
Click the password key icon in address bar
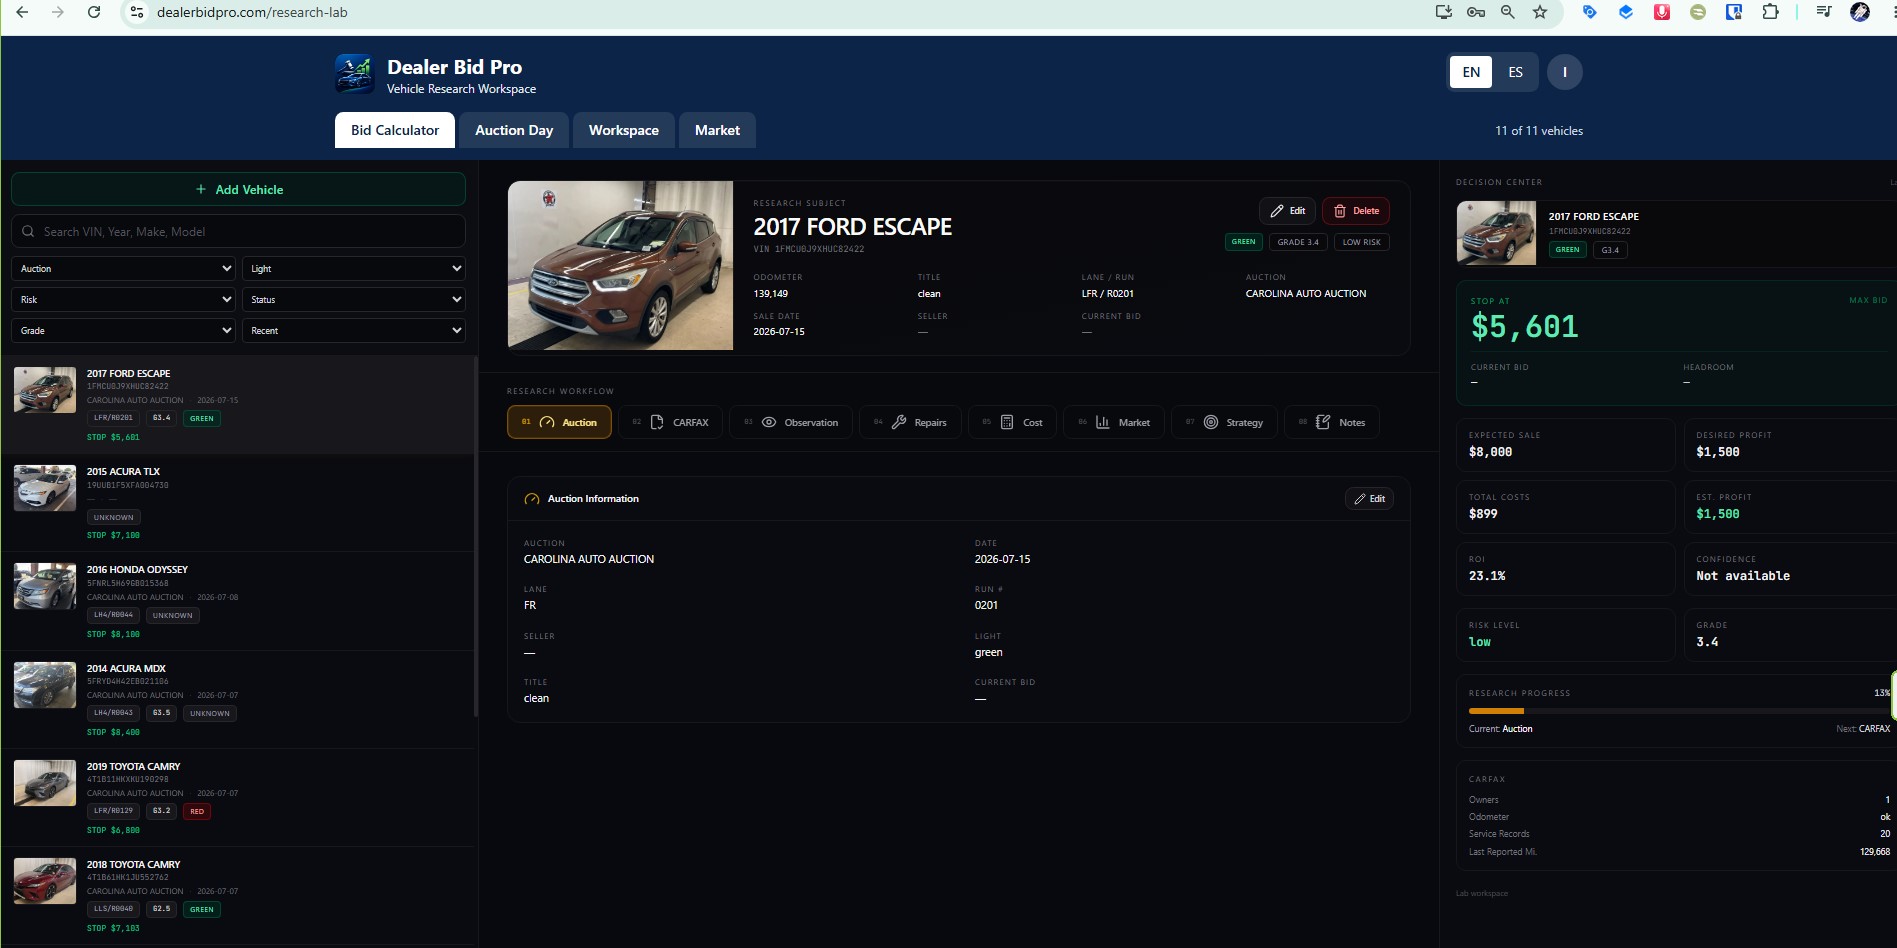point(1476,12)
